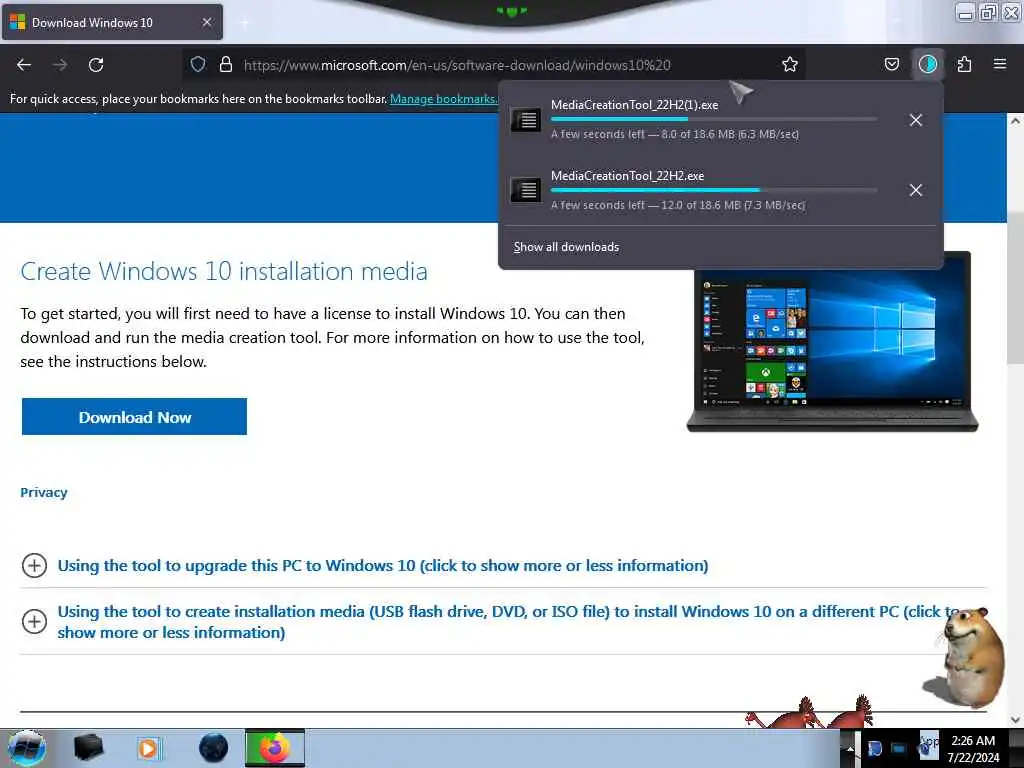Click the blue system tray icon

pyautogui.click(x=875, y=748)
